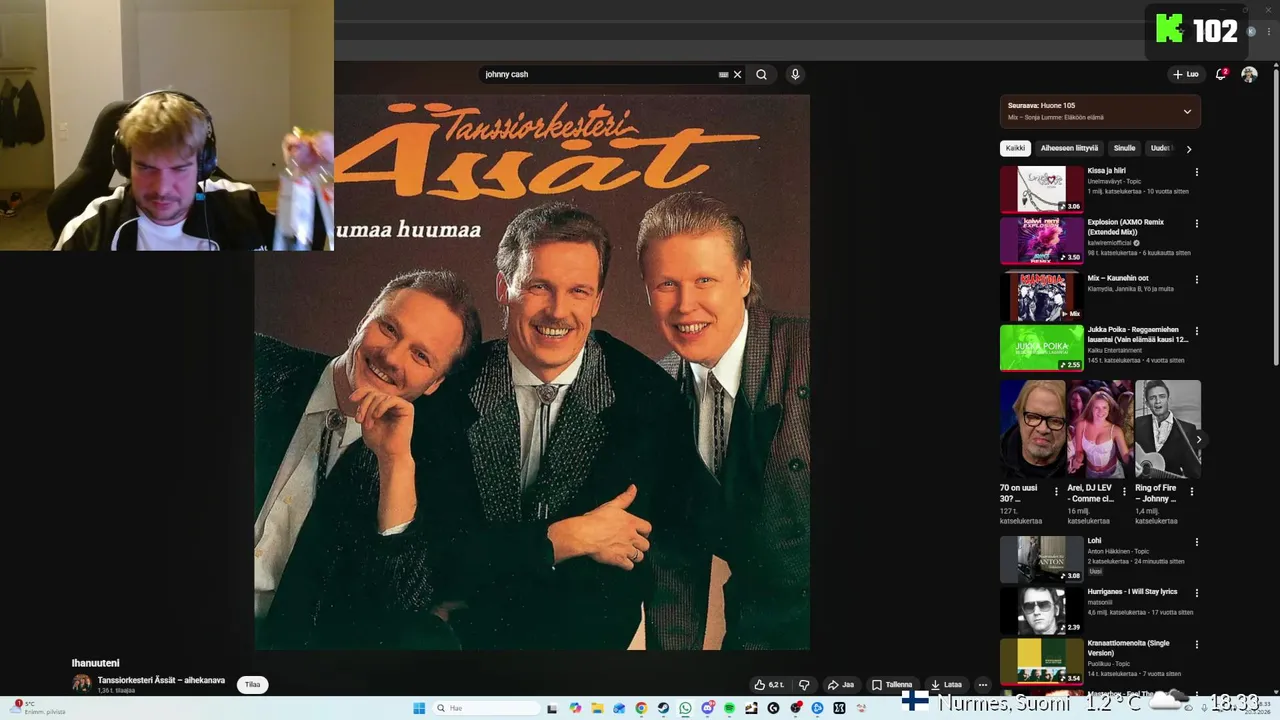
Task: Open Spotify from the taskbar
Action: [729, 708]
